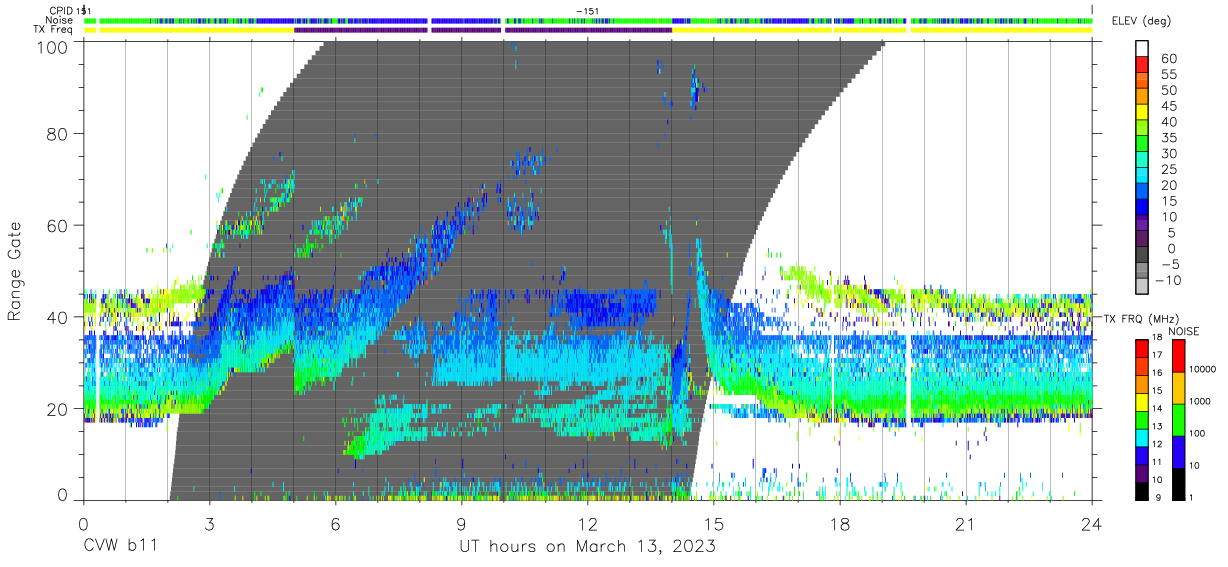This screenshot has height=567, width=1228.
Task: Click the "21" UT hour axis label
Action: click(x=966, y=524)
